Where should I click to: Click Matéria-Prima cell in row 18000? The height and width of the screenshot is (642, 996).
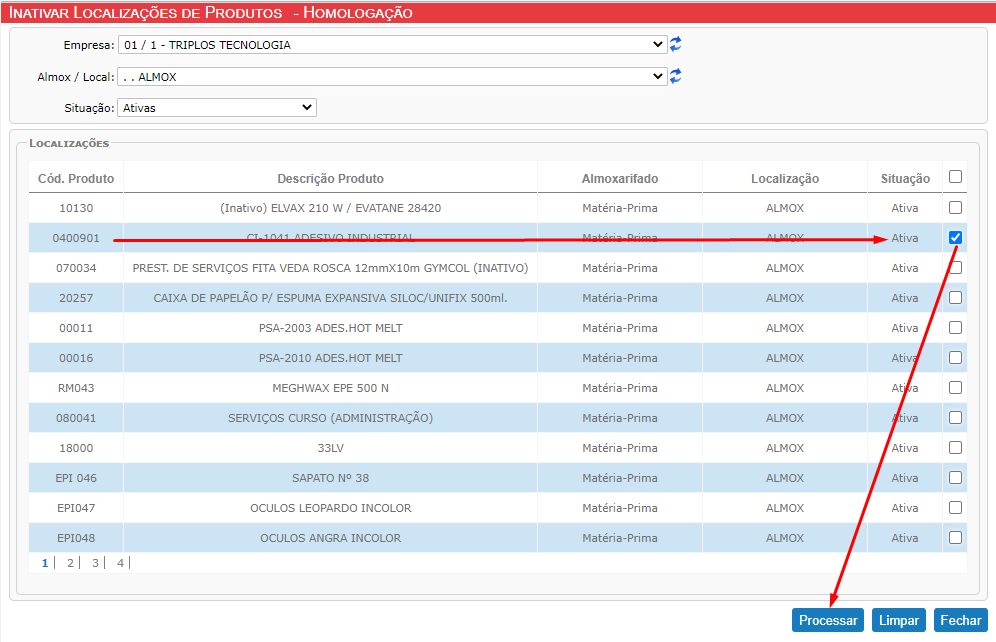[x=620, y=448]
